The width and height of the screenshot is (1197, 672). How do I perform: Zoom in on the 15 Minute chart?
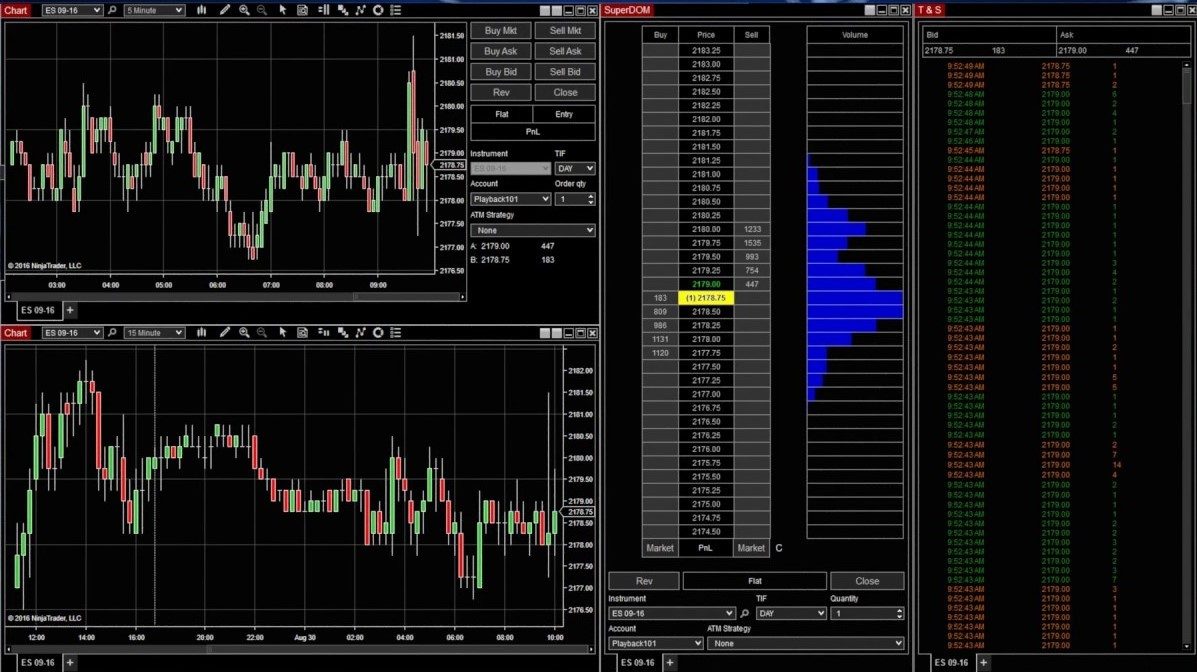click(x=244, y=333)
